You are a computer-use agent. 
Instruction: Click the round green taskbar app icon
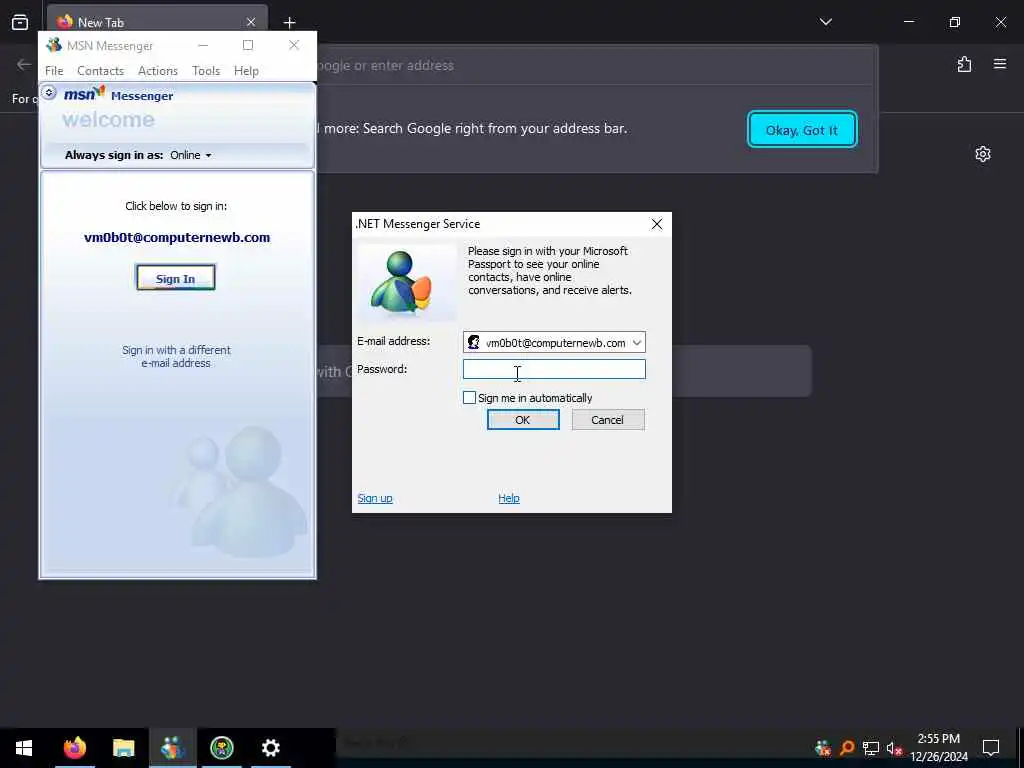(222, 747)
